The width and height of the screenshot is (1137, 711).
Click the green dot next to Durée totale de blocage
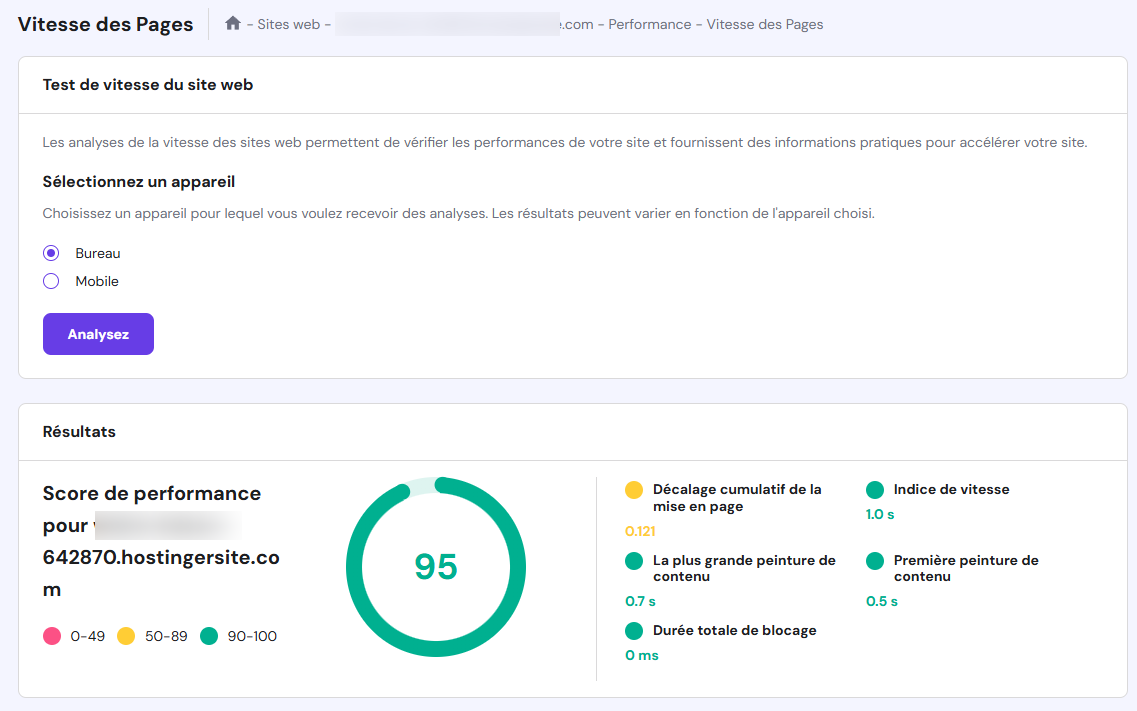pyautogui.click(x=632, y=631)
